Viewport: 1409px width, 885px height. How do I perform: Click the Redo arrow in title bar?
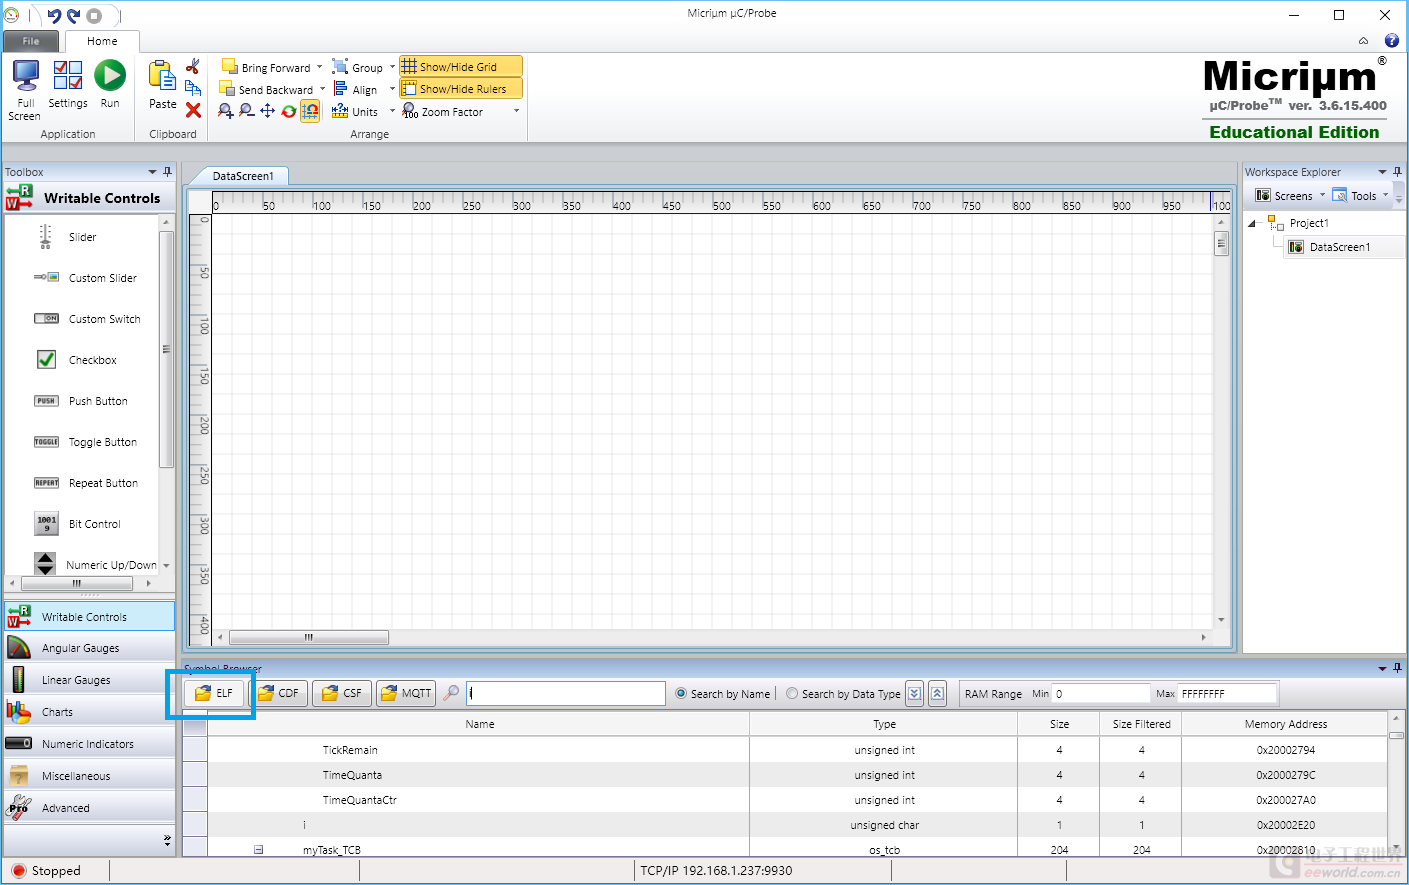coord(74,15)
